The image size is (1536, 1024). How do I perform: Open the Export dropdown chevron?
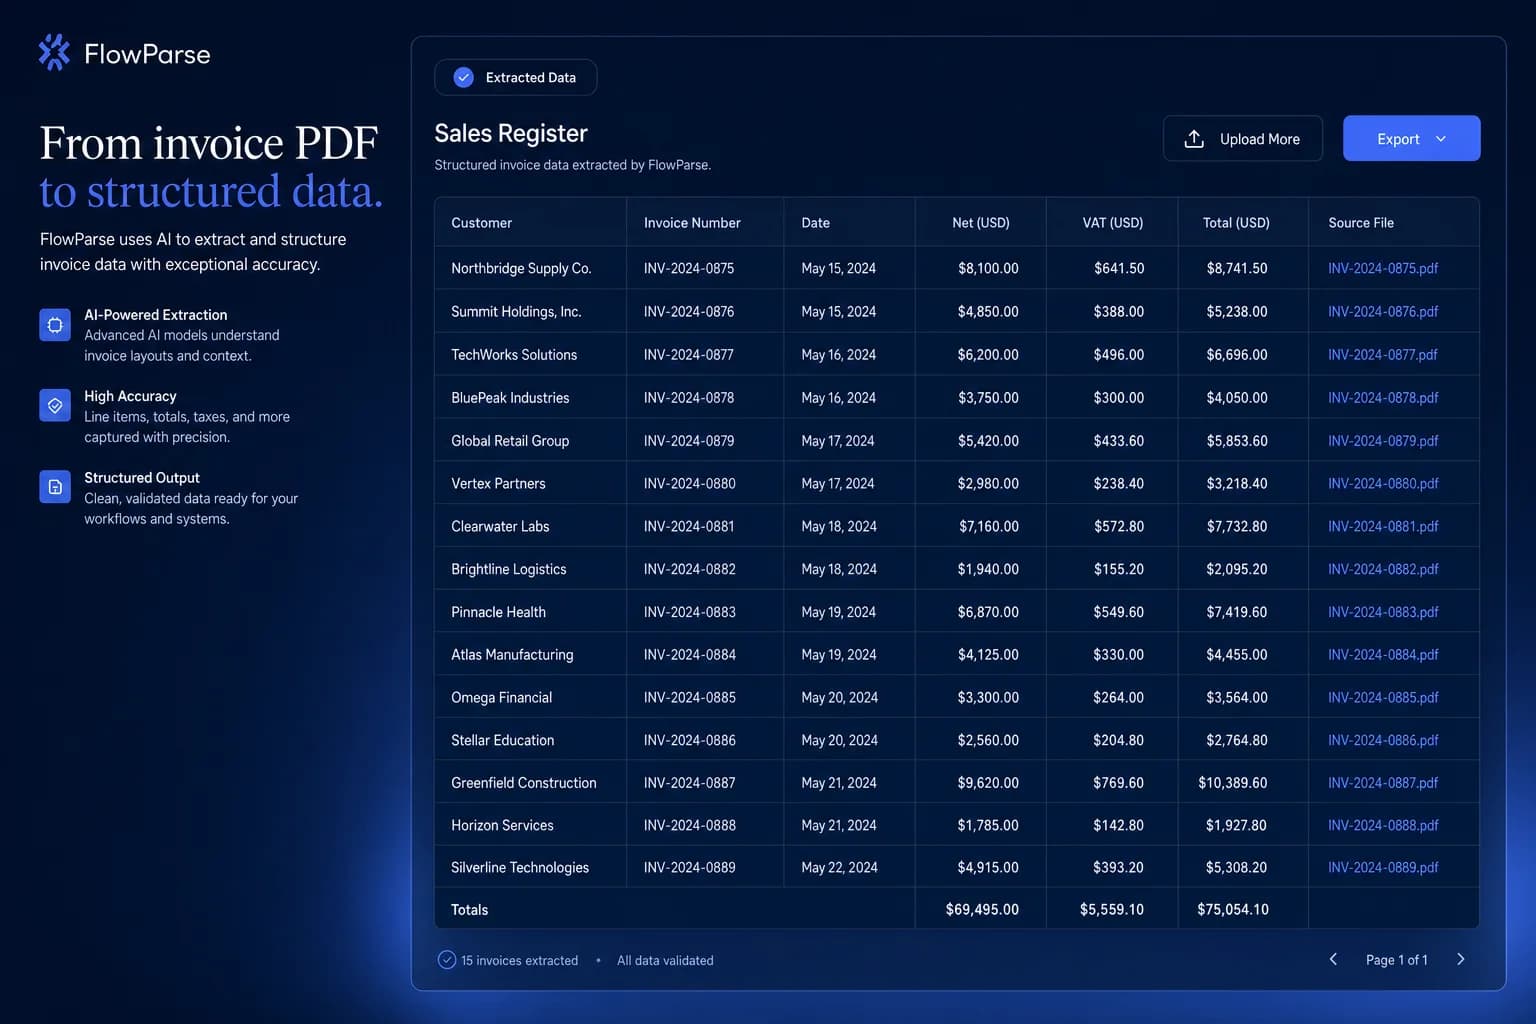(x=1441, y=139)
